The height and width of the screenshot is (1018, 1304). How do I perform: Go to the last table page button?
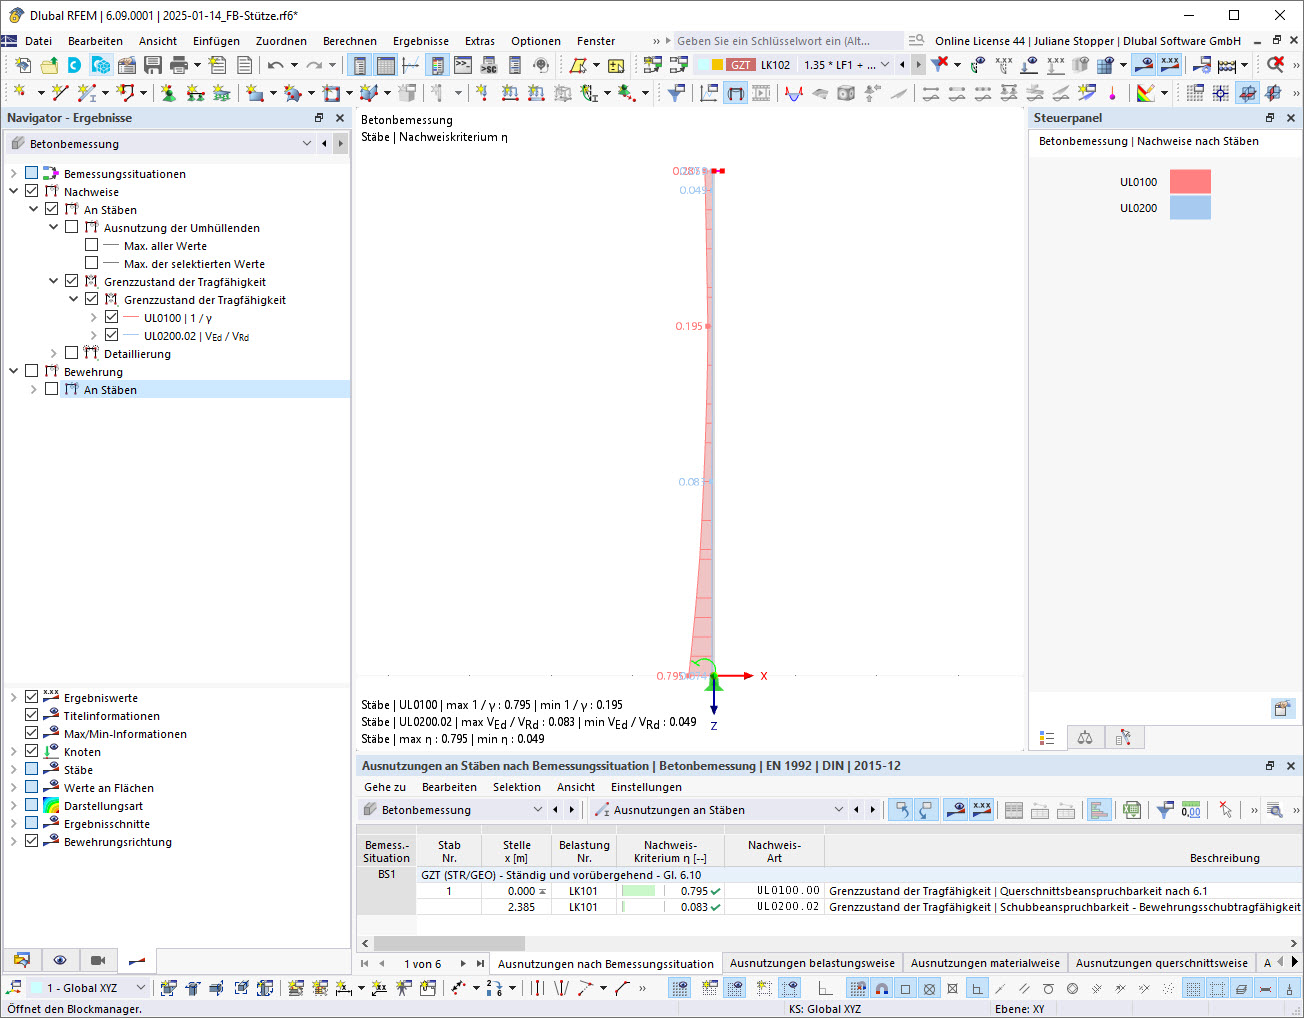[x=480, y=964]
